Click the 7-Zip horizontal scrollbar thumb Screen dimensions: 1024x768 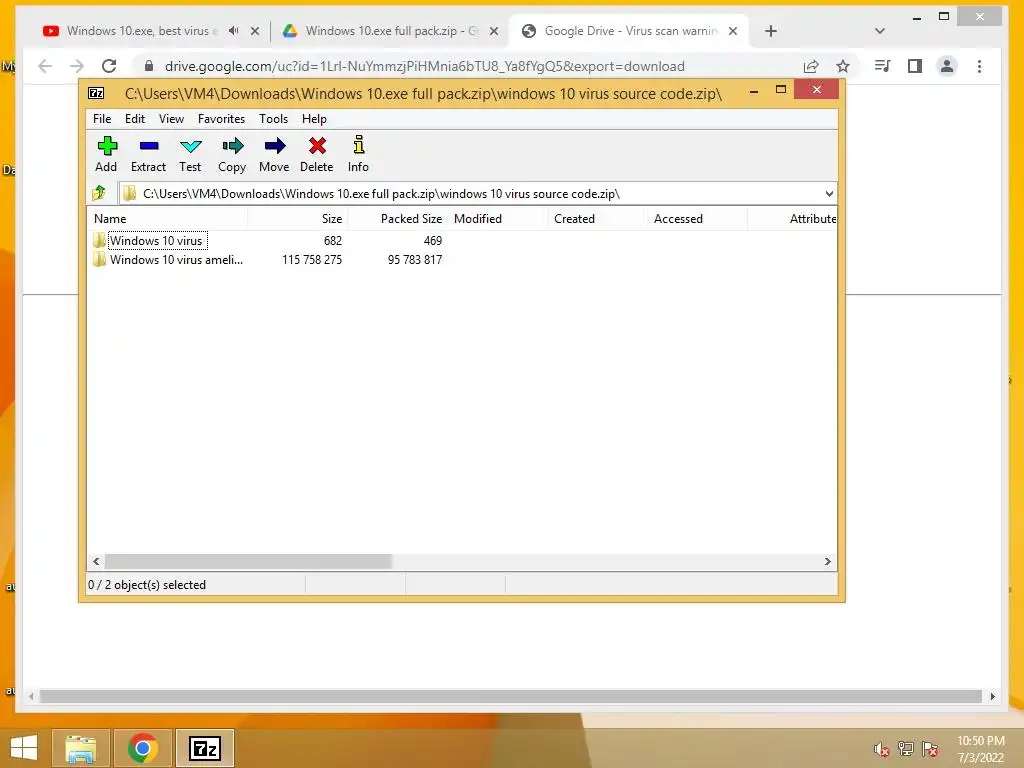tap(248, 561)
